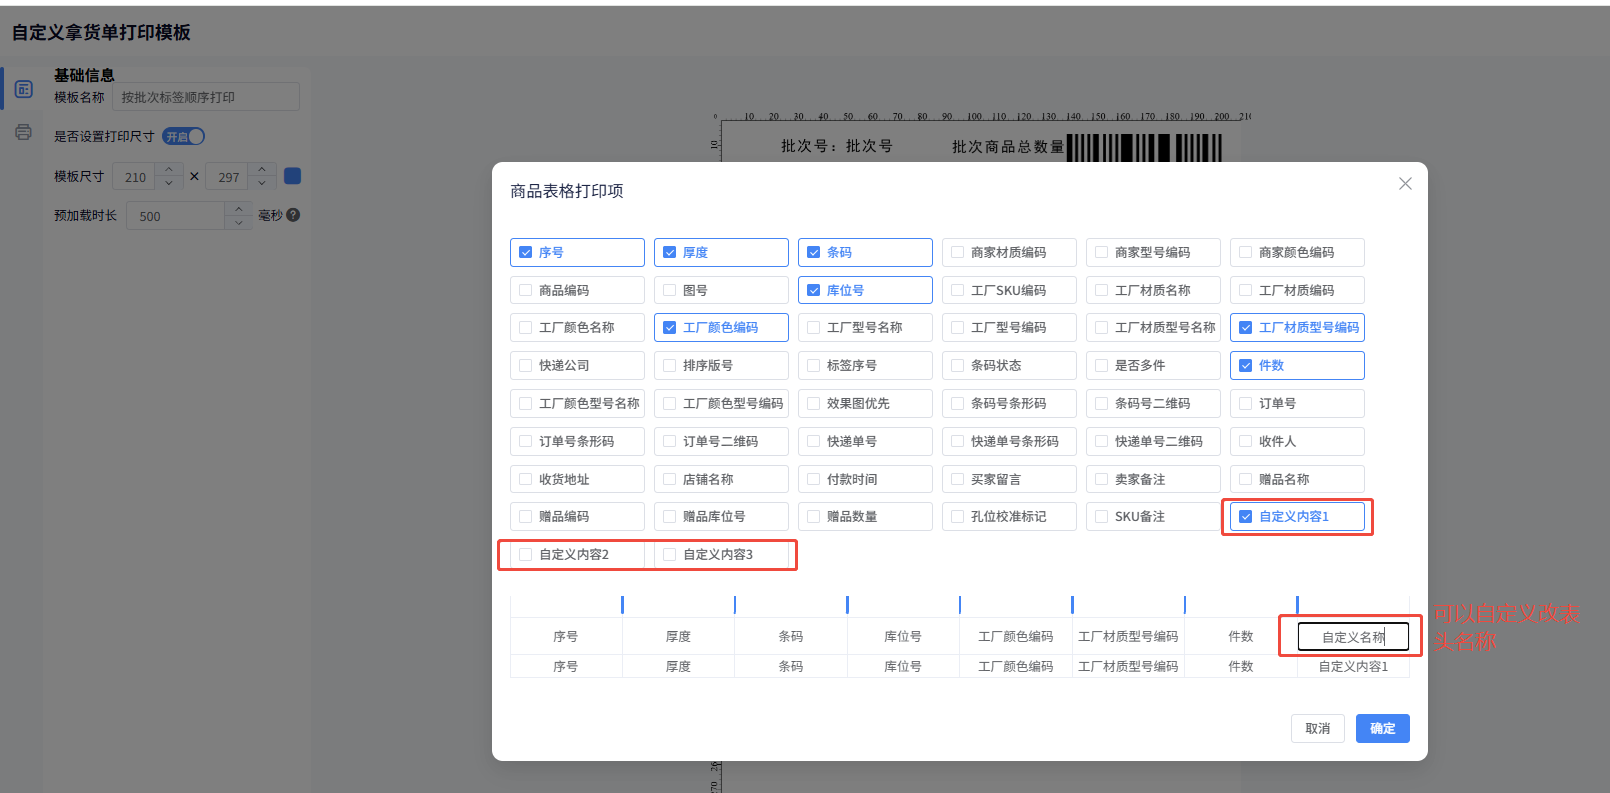Viewport: 1610px width, 793px height.
Task: Click the 取消 button
Action: (x=1317, y=728)
